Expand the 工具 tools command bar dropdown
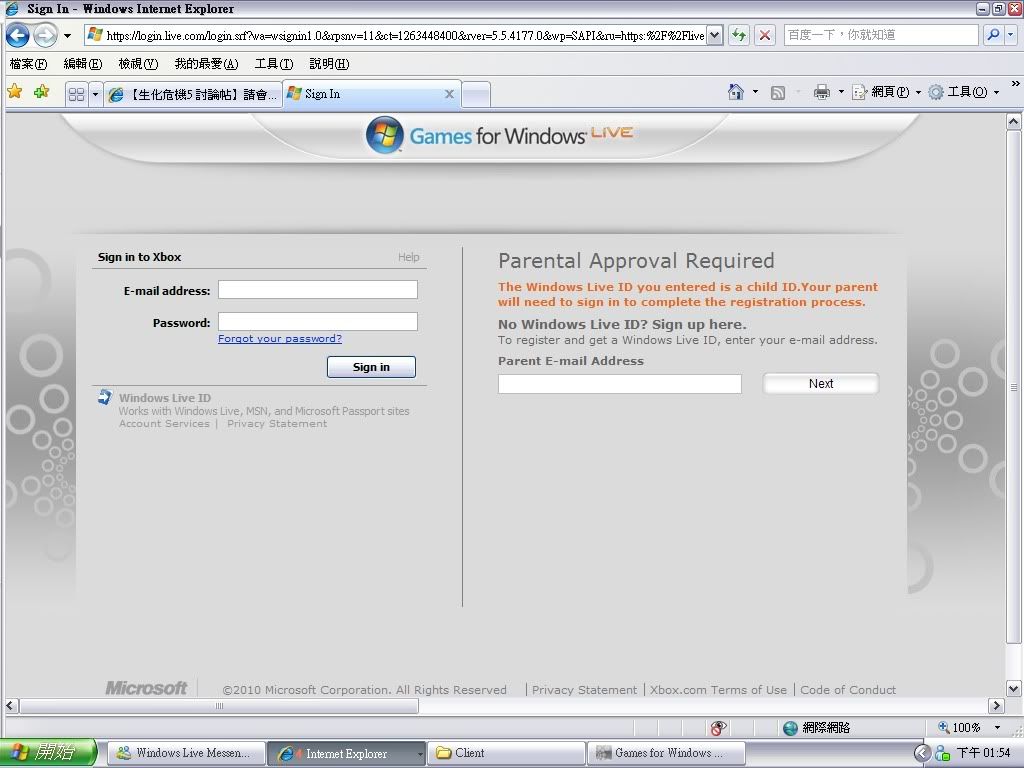The width and height of the screenshot is (1024, 768). coord(996,92)
